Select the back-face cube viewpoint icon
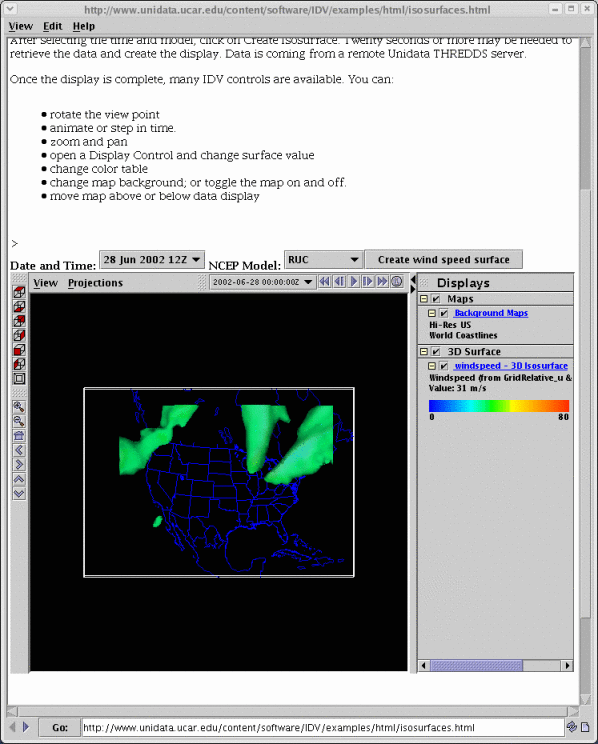This screenshot has height=744, width=598. pos(19,321)
